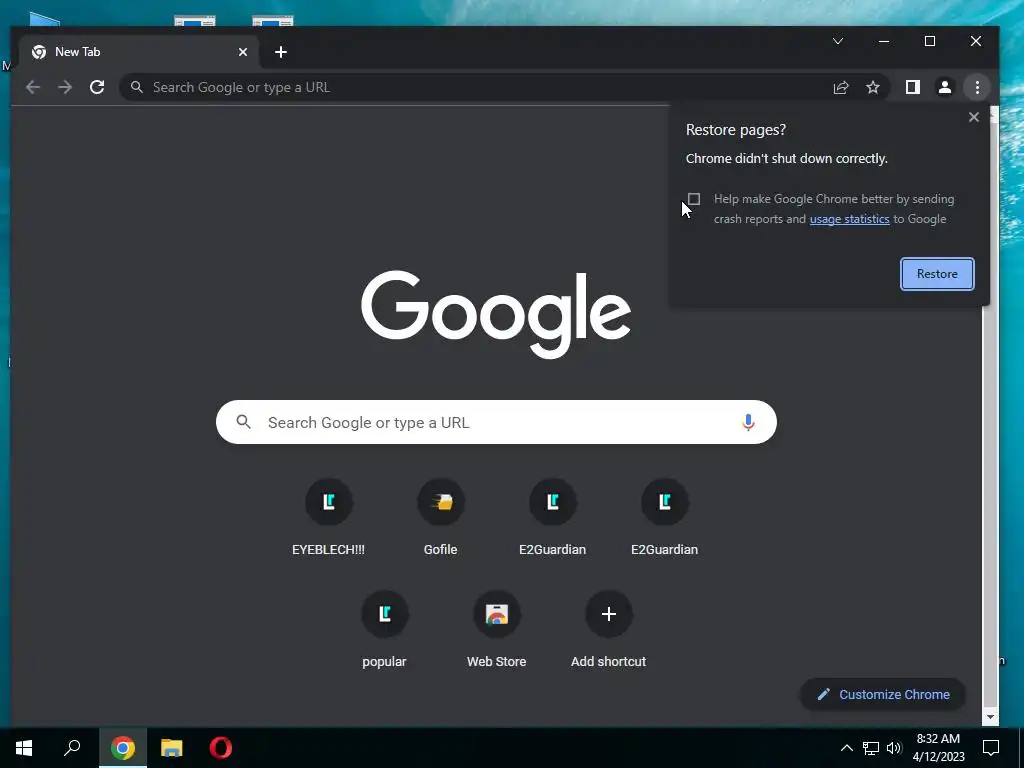Click the browser forward arrow
This screenshot has height=768, width=1024.
click(x=65, y=87)
